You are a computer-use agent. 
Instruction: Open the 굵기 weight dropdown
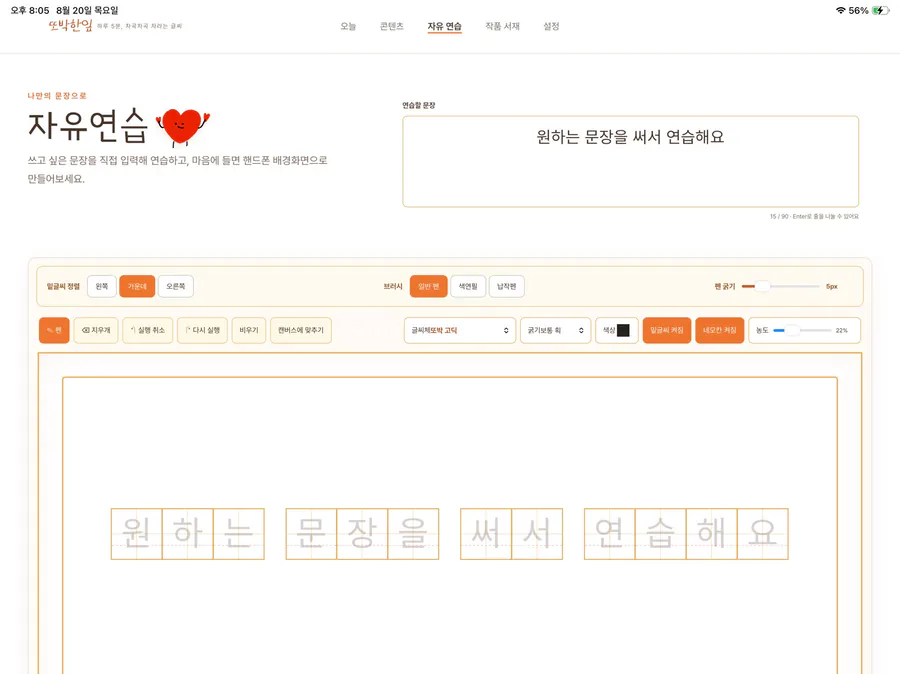pos(555,330)
